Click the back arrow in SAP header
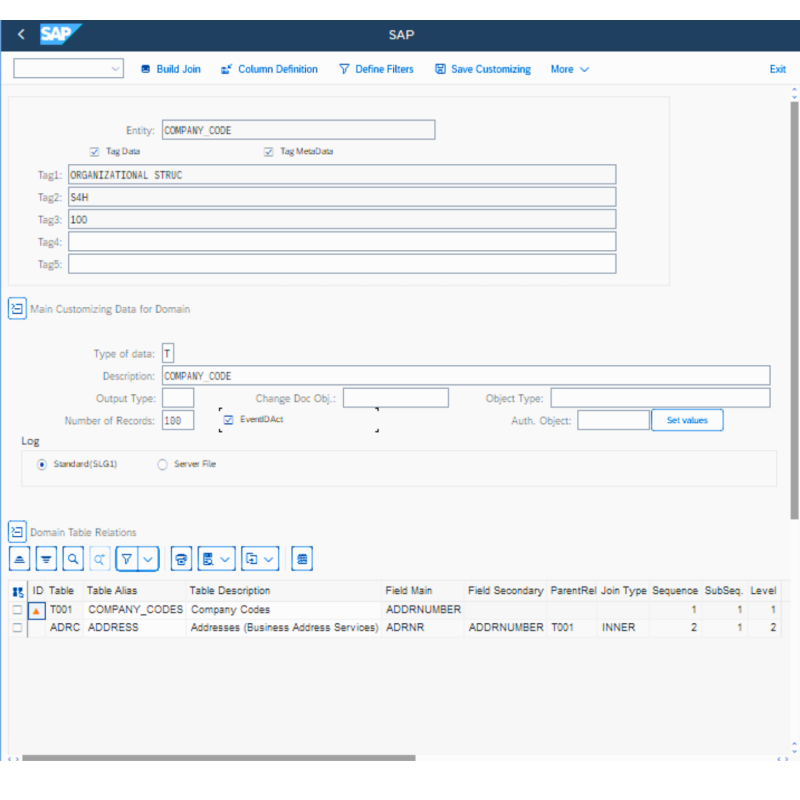 [22, 35]
